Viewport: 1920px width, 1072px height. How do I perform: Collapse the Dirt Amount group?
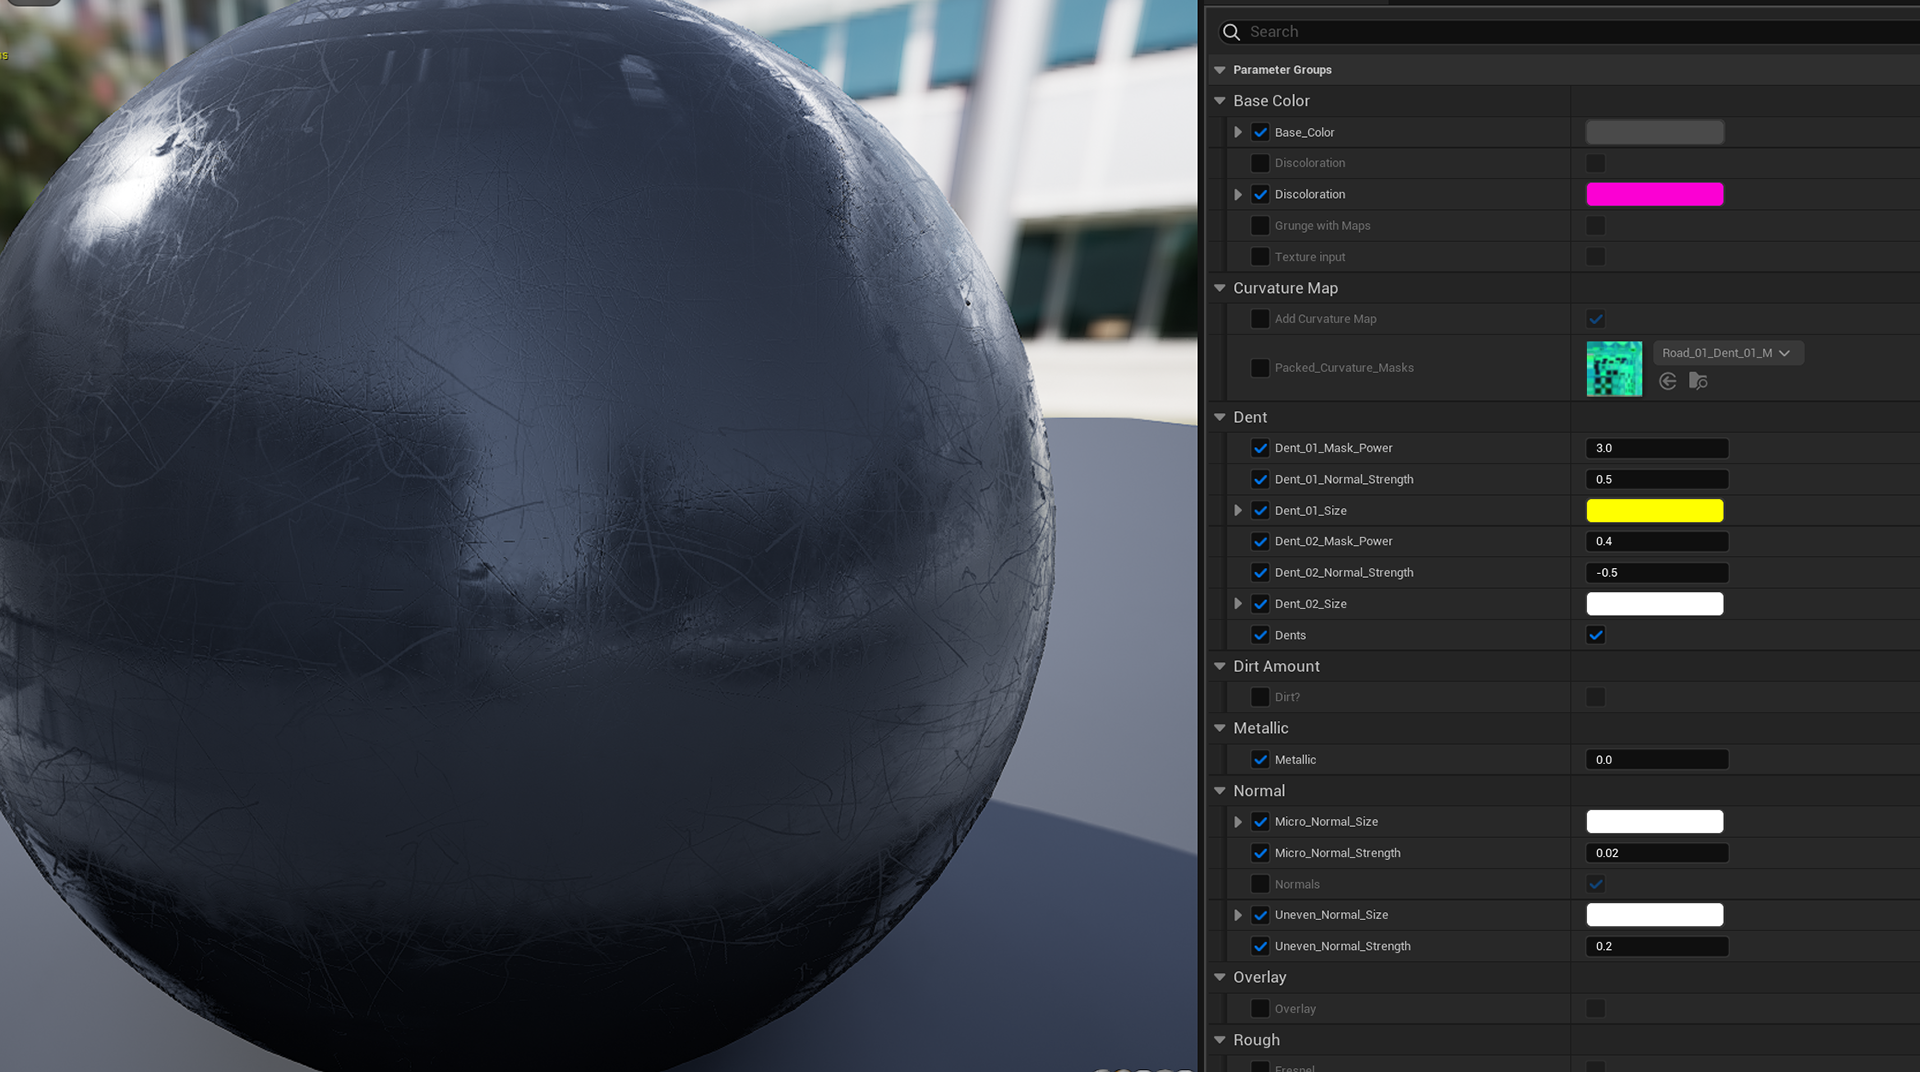[1220, 666]
